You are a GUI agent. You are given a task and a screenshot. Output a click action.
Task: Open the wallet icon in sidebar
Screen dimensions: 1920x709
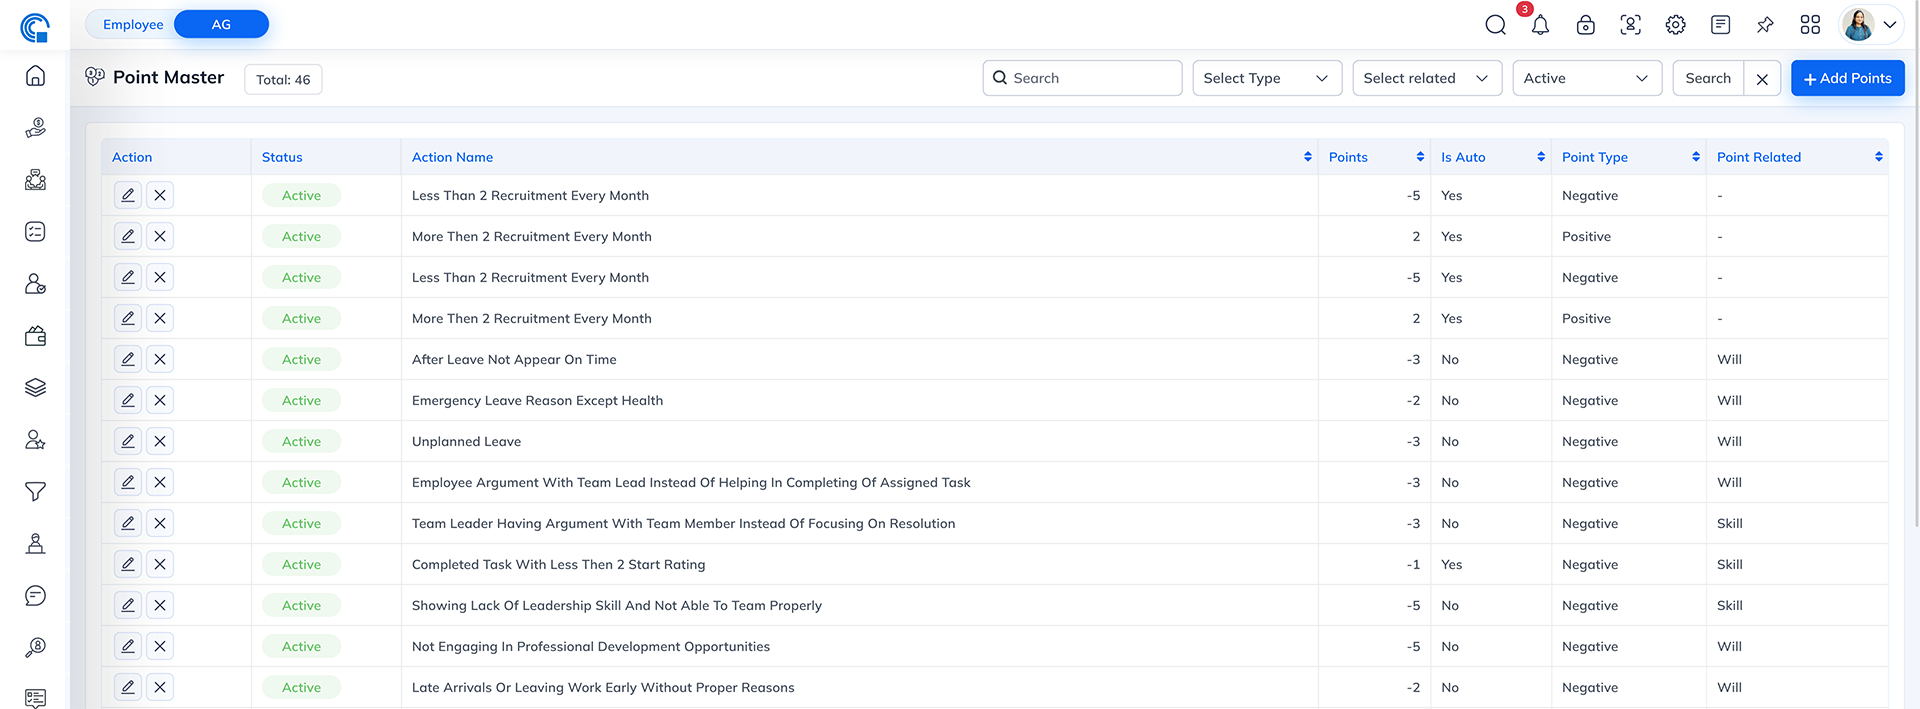tap(35, 336)
